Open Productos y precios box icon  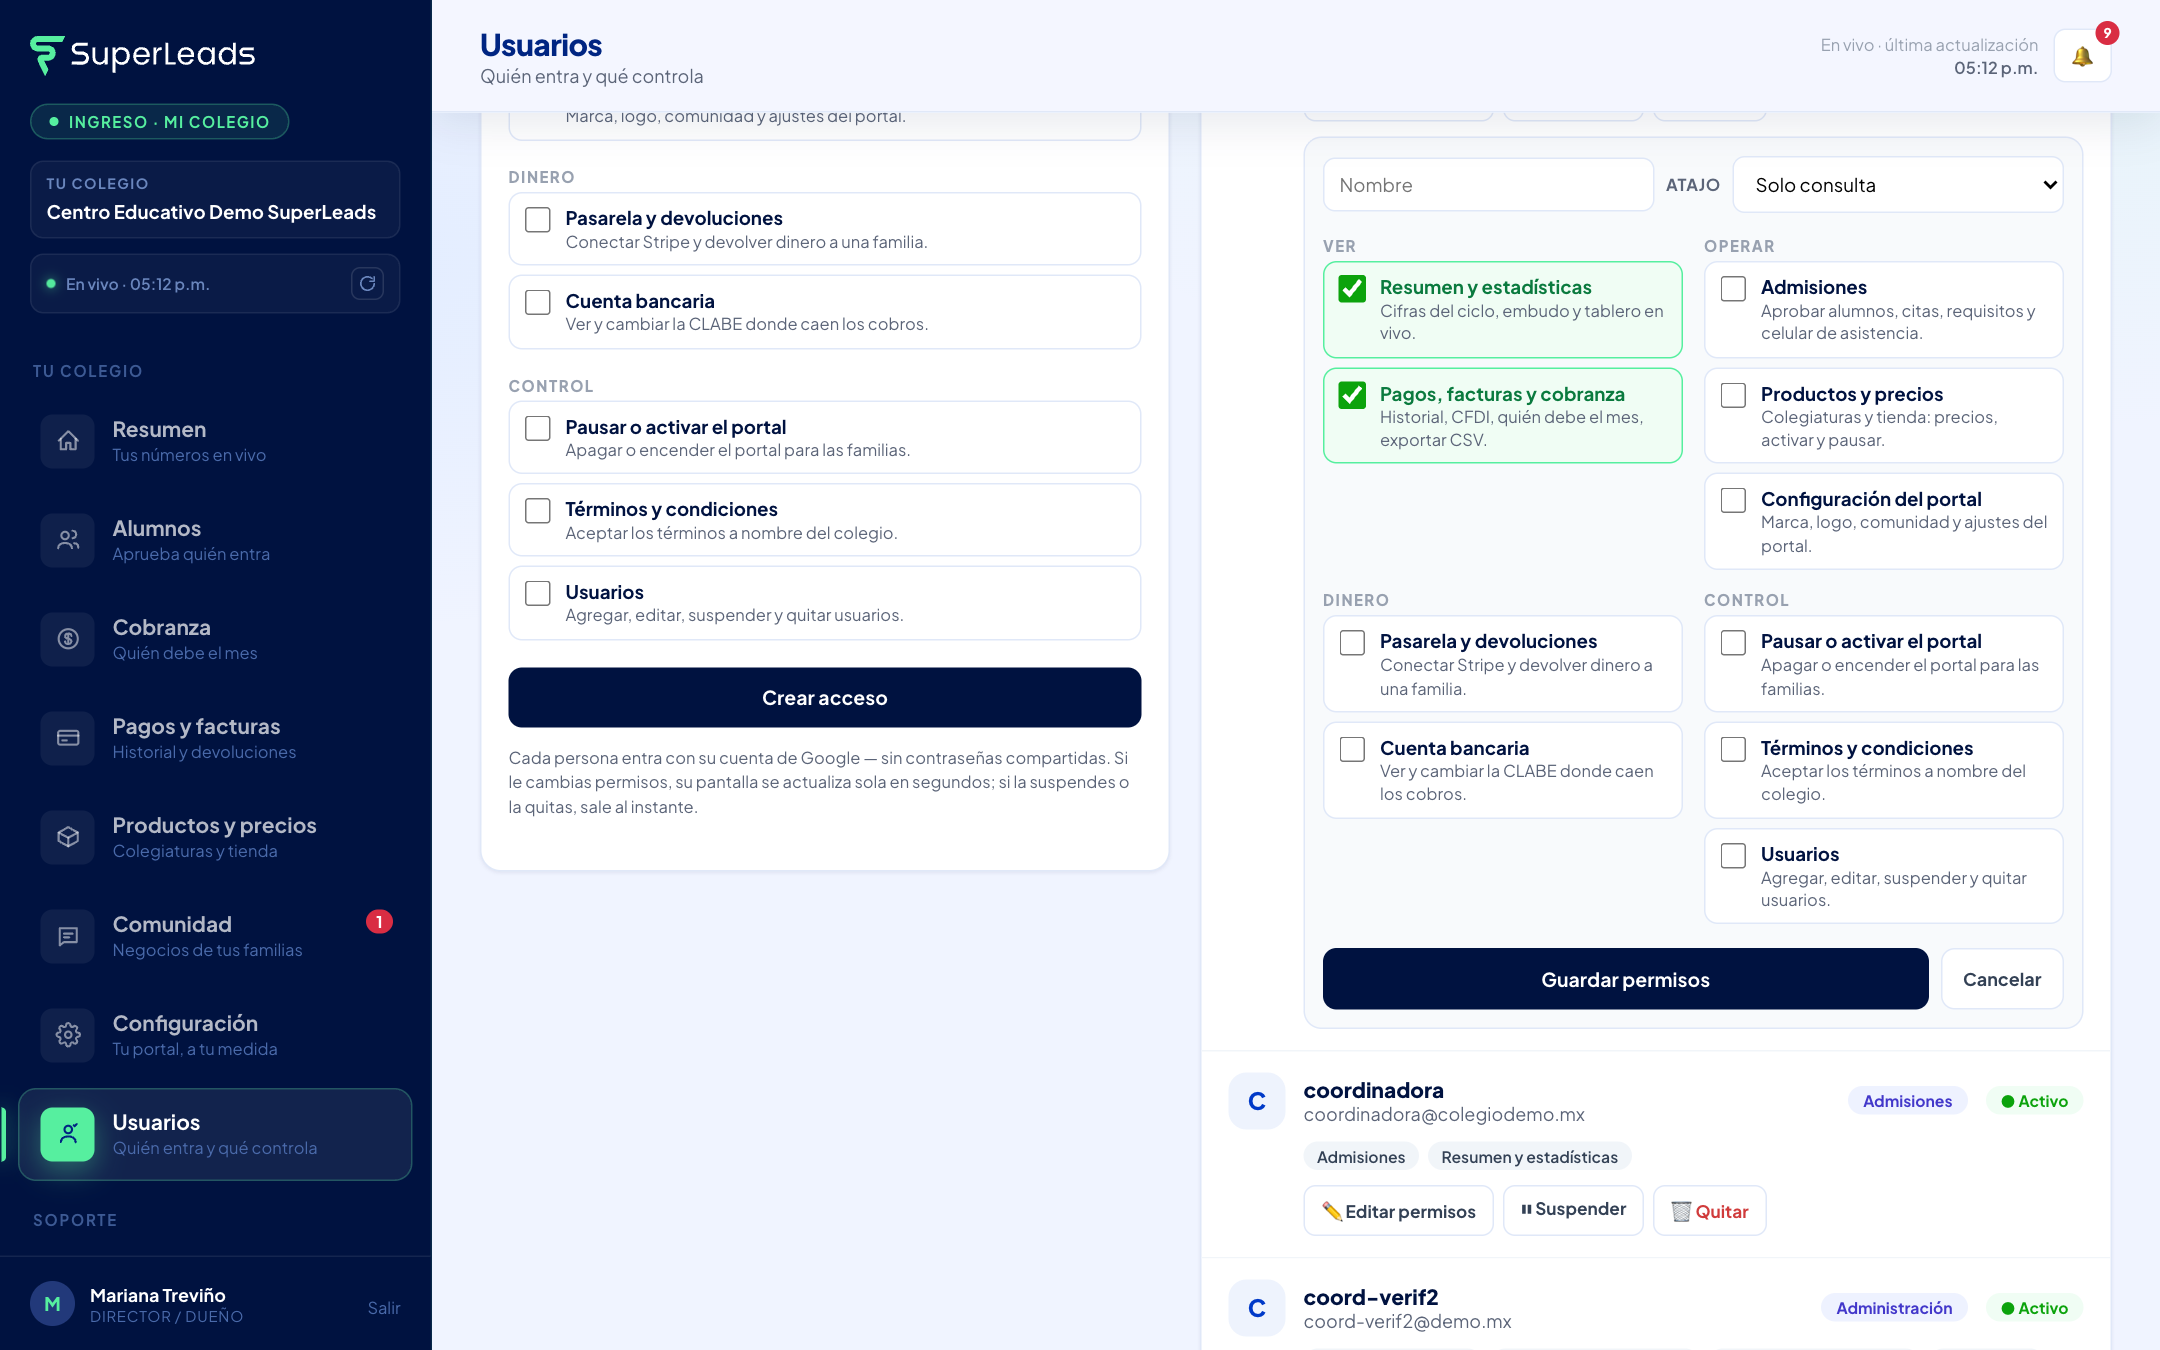tap(68, 837)
